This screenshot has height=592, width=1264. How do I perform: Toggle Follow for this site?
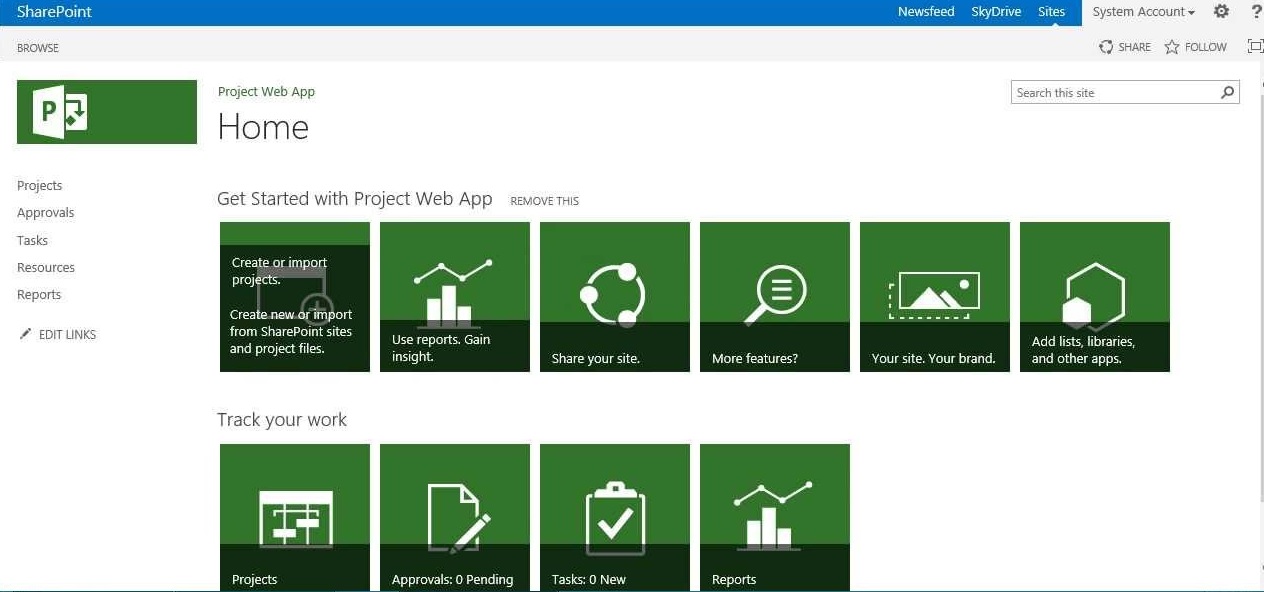[1196, 47]
